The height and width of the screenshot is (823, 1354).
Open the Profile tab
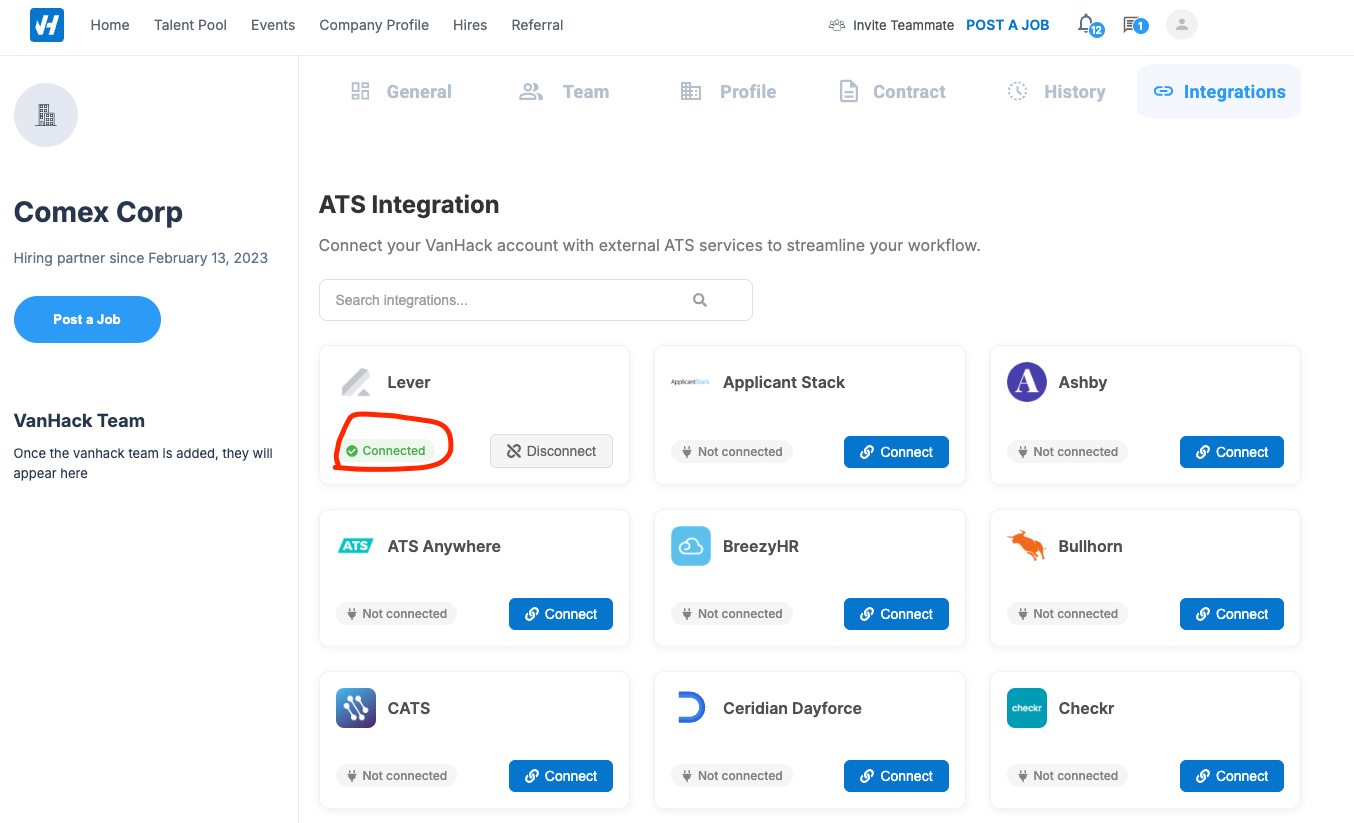[x=728, y=92]
